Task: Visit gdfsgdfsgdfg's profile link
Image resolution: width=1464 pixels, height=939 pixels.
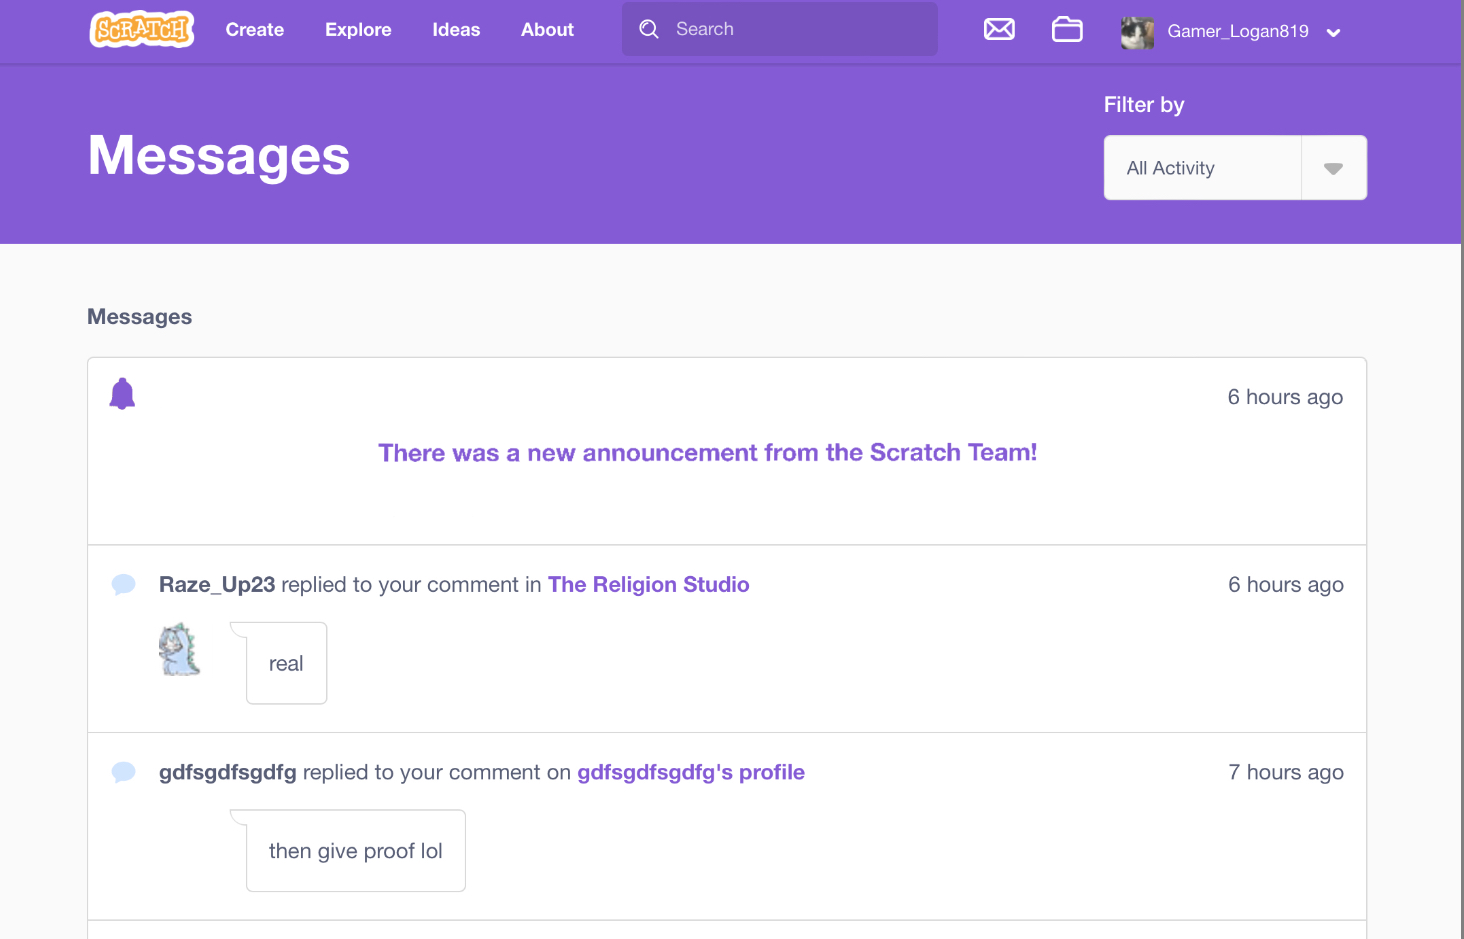Action: 690,772
